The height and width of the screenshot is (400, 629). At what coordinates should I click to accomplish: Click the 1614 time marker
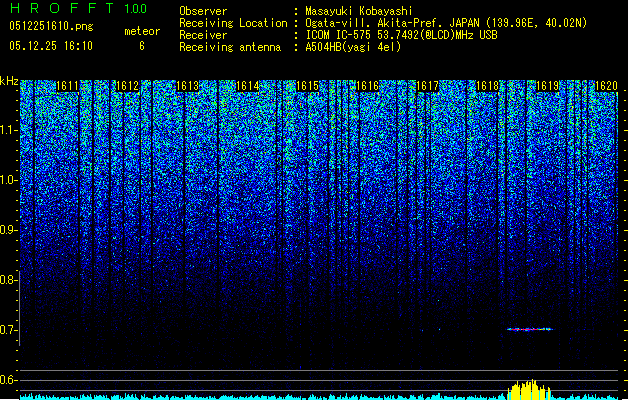pos(248,86)
